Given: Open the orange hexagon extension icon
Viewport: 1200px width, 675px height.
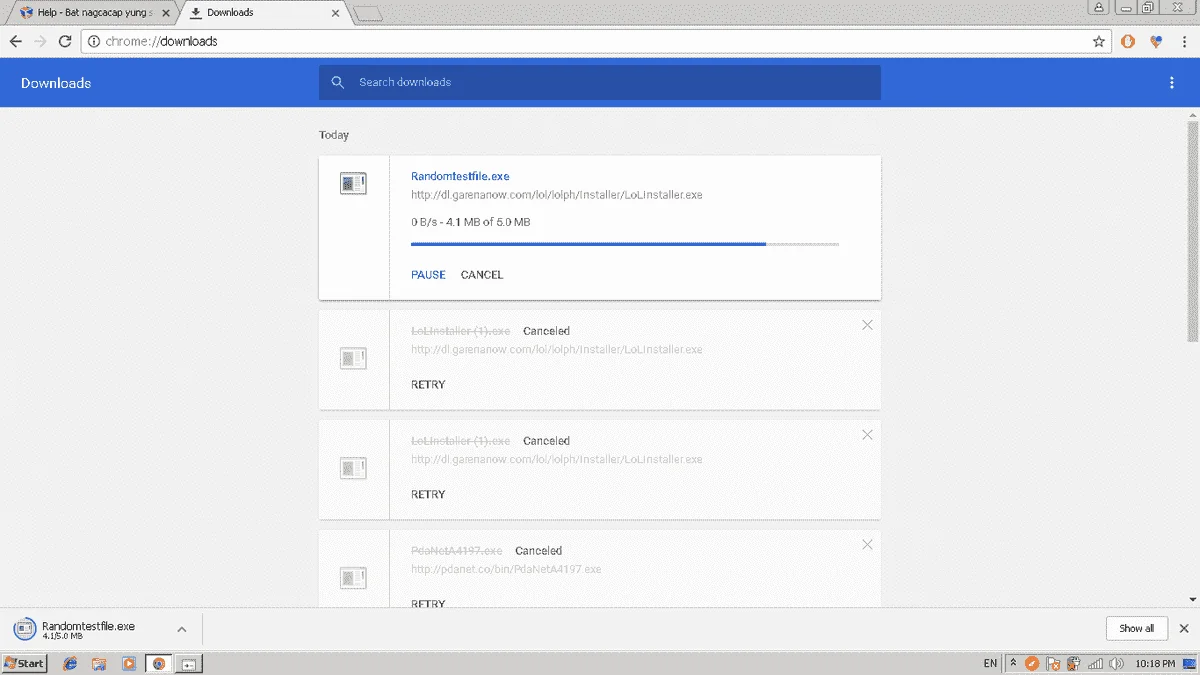Looking at the screenshot, I should coord(1128,42).
